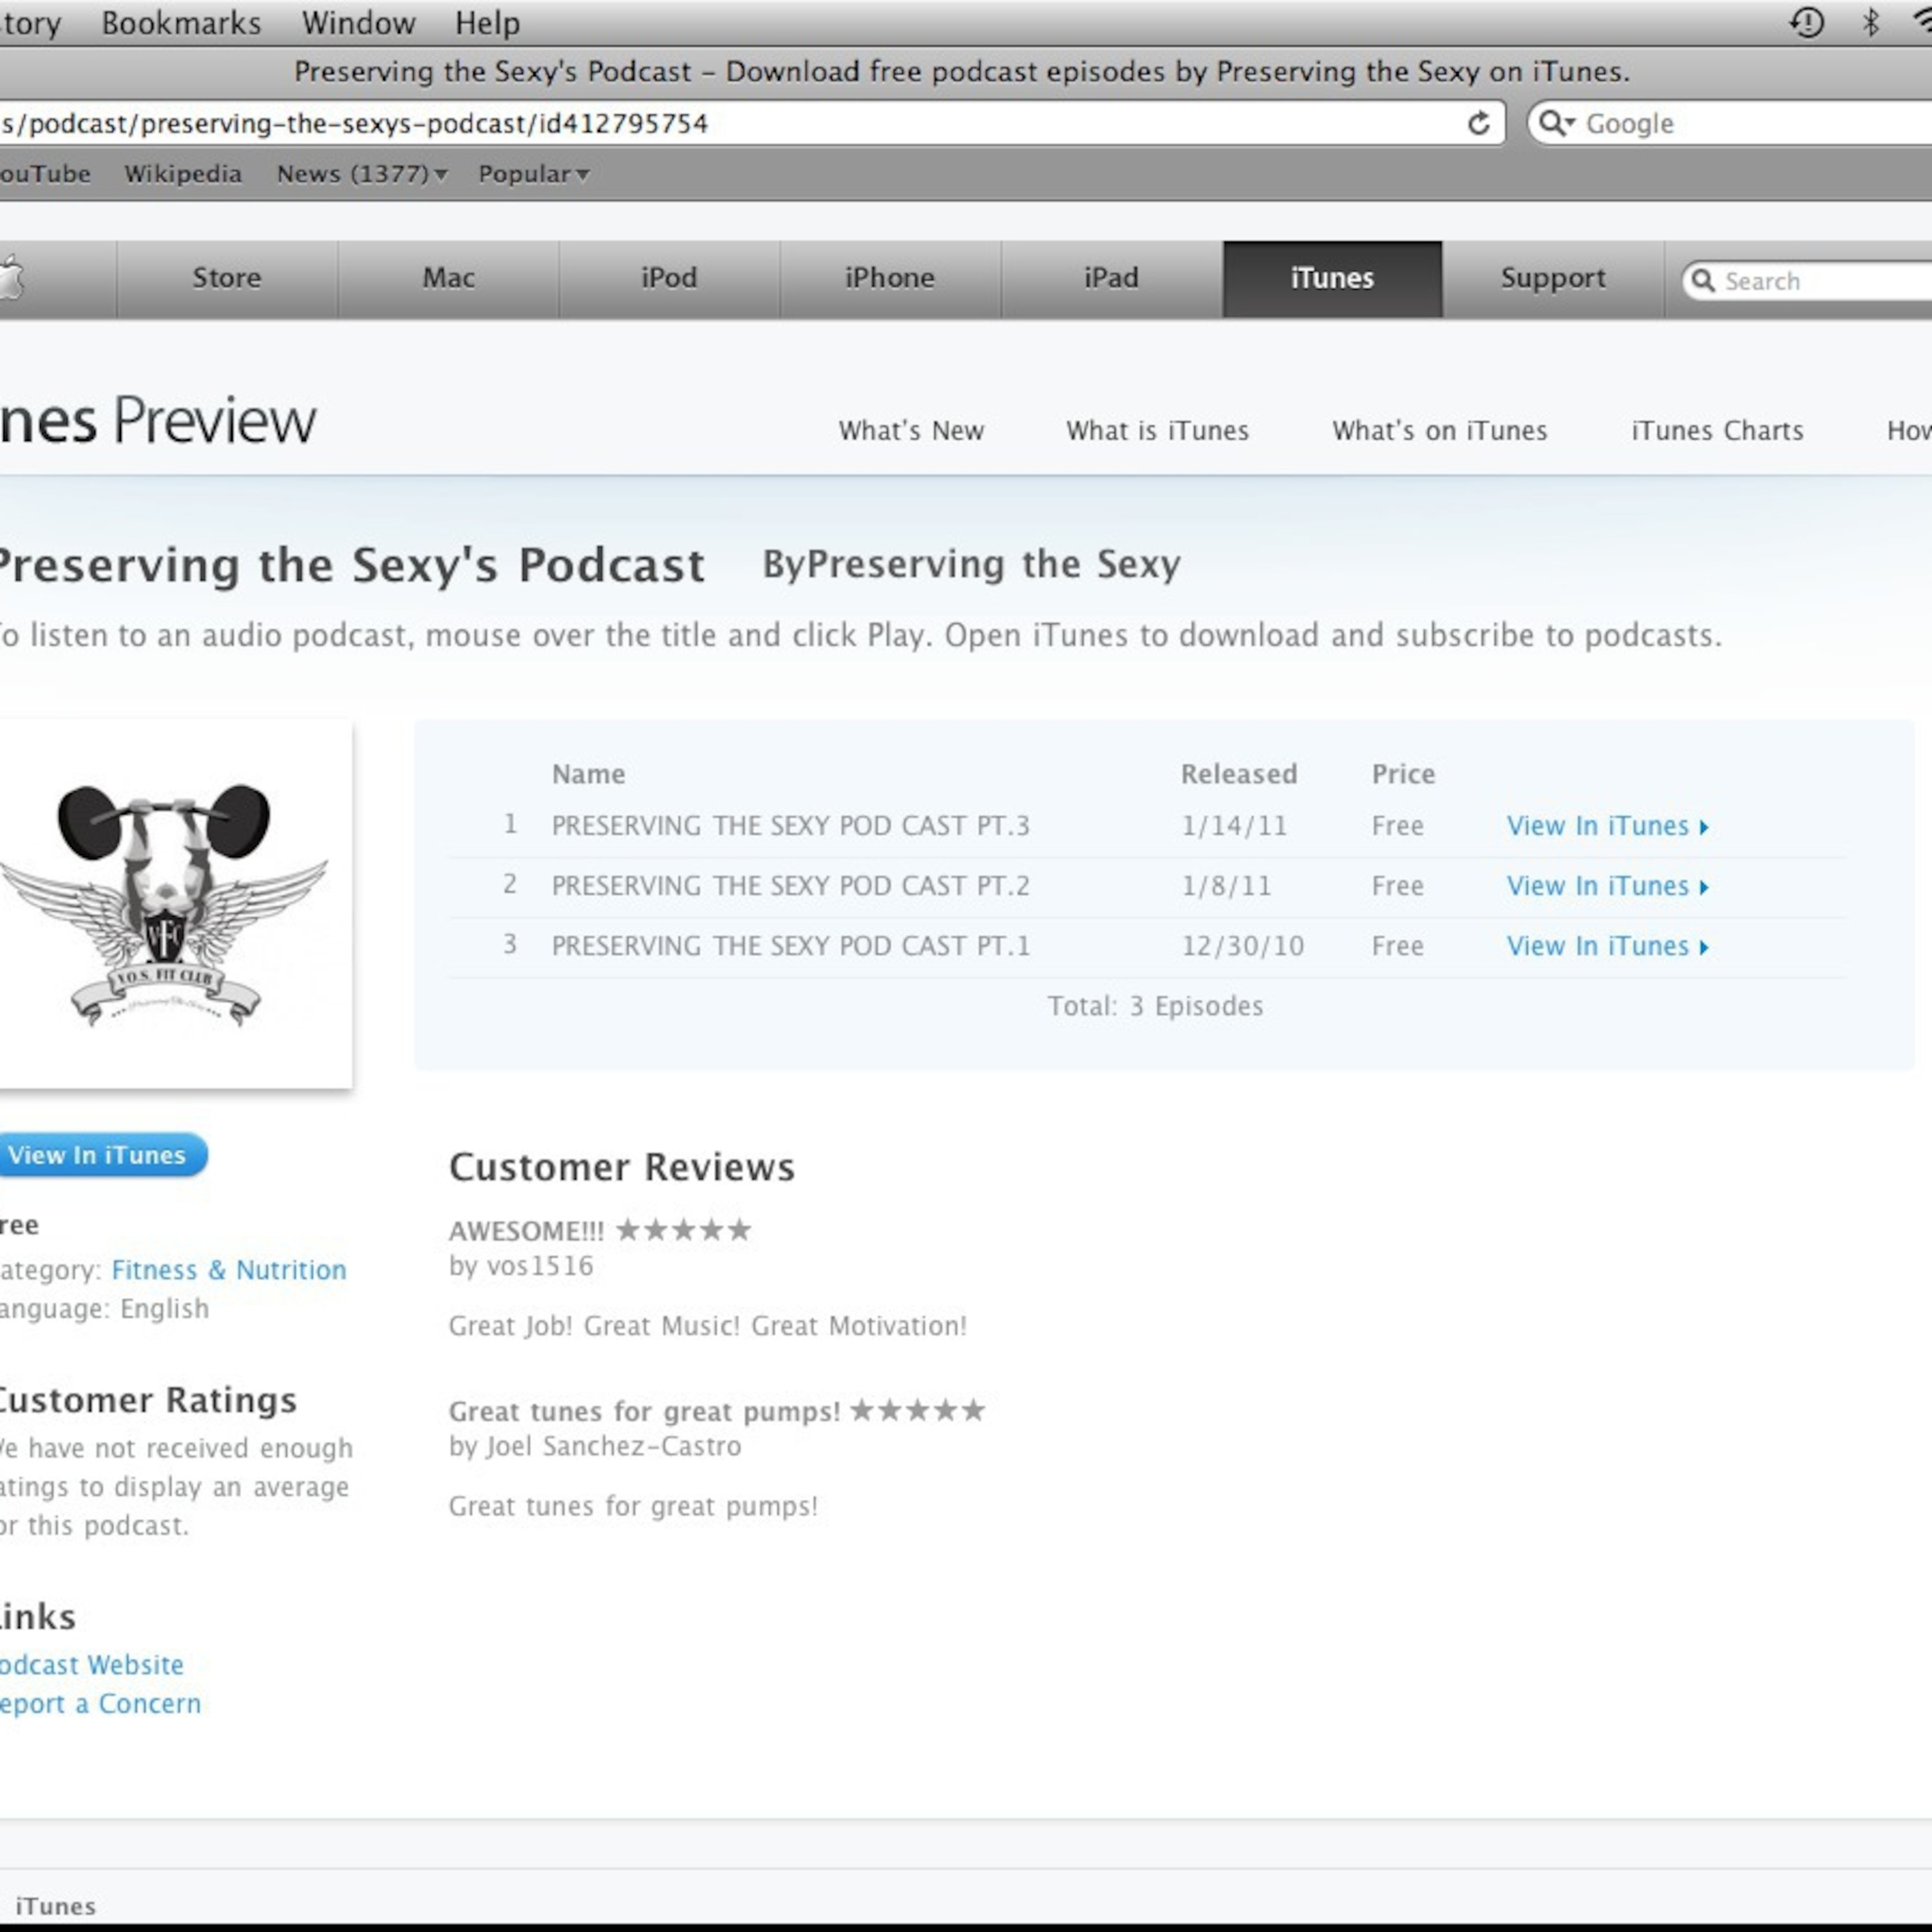Expand the Popular bookmarks dropdown
The image size is (1932, 1932).
coord(534,174)
